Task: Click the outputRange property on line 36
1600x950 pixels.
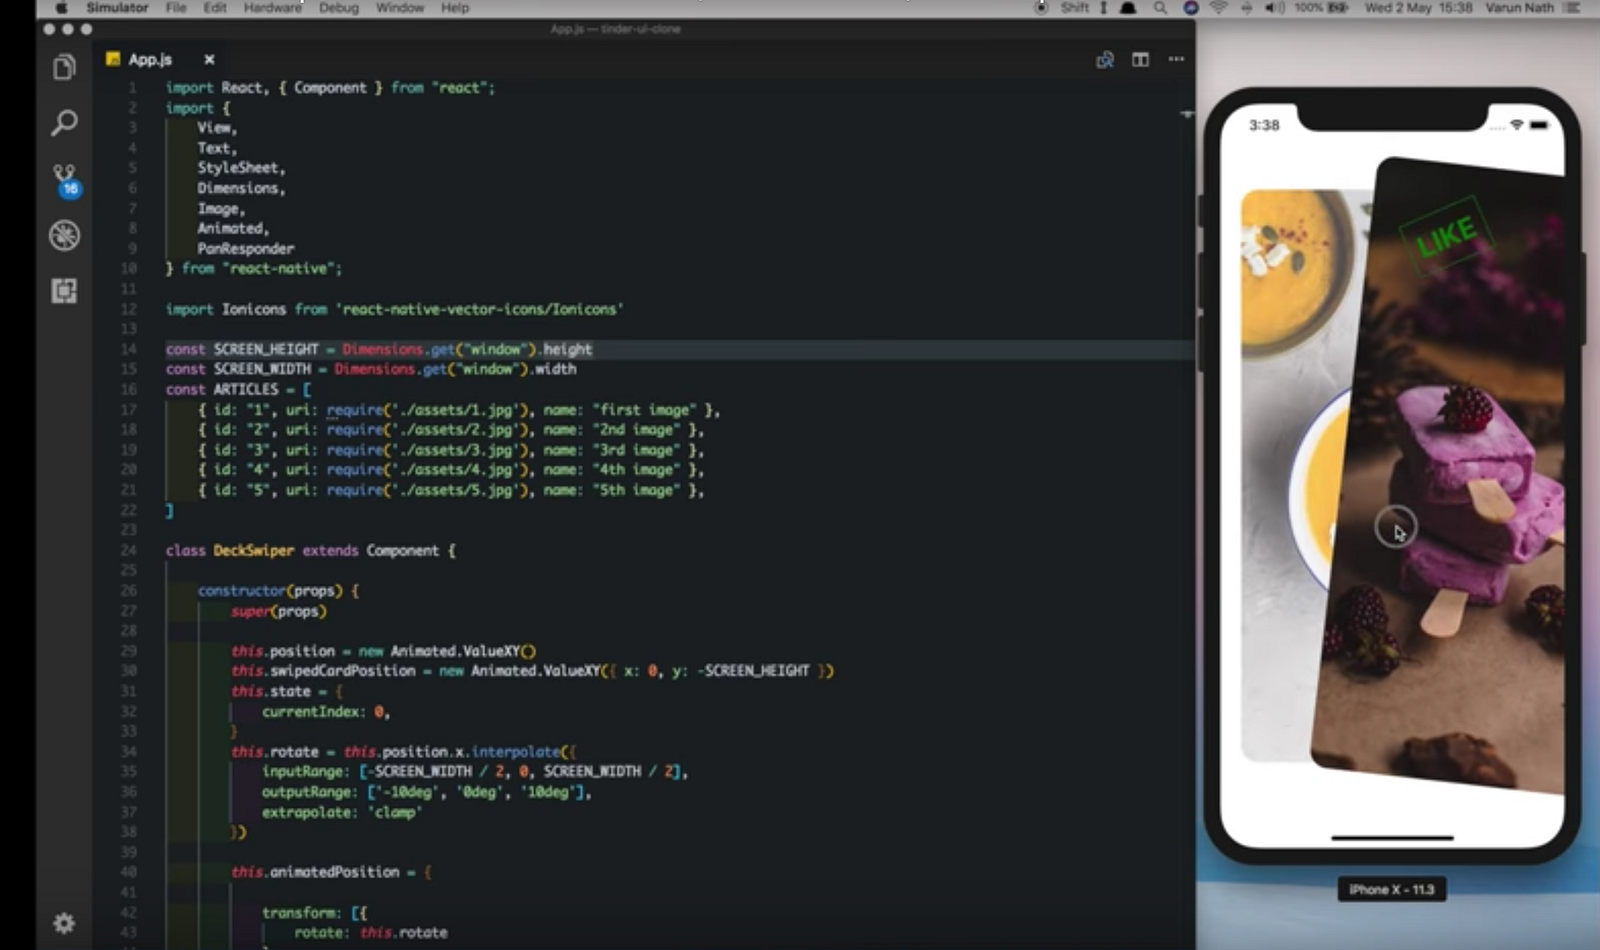Action: pos(307,792)
